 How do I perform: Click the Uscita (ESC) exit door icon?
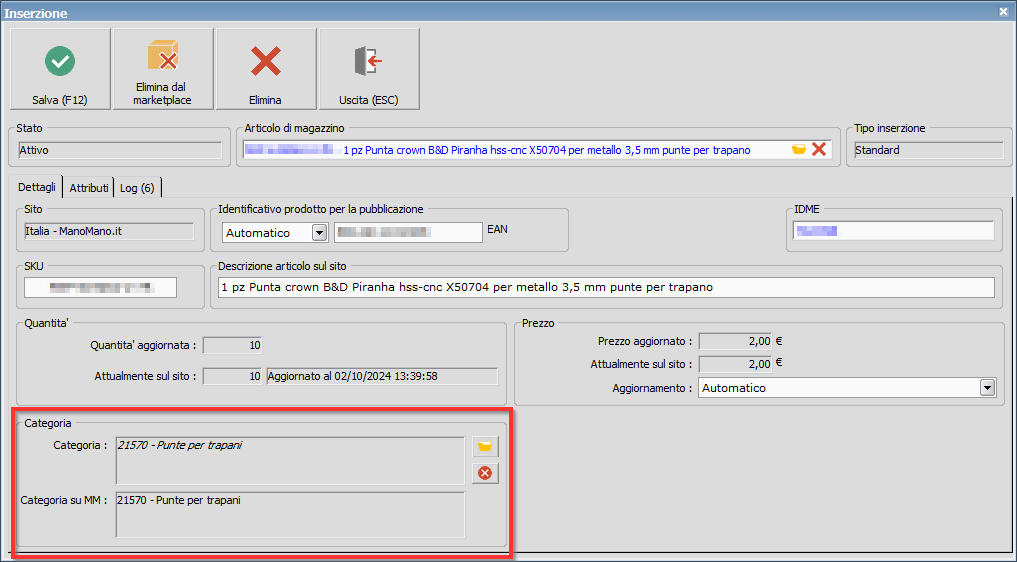click(368, 68)
